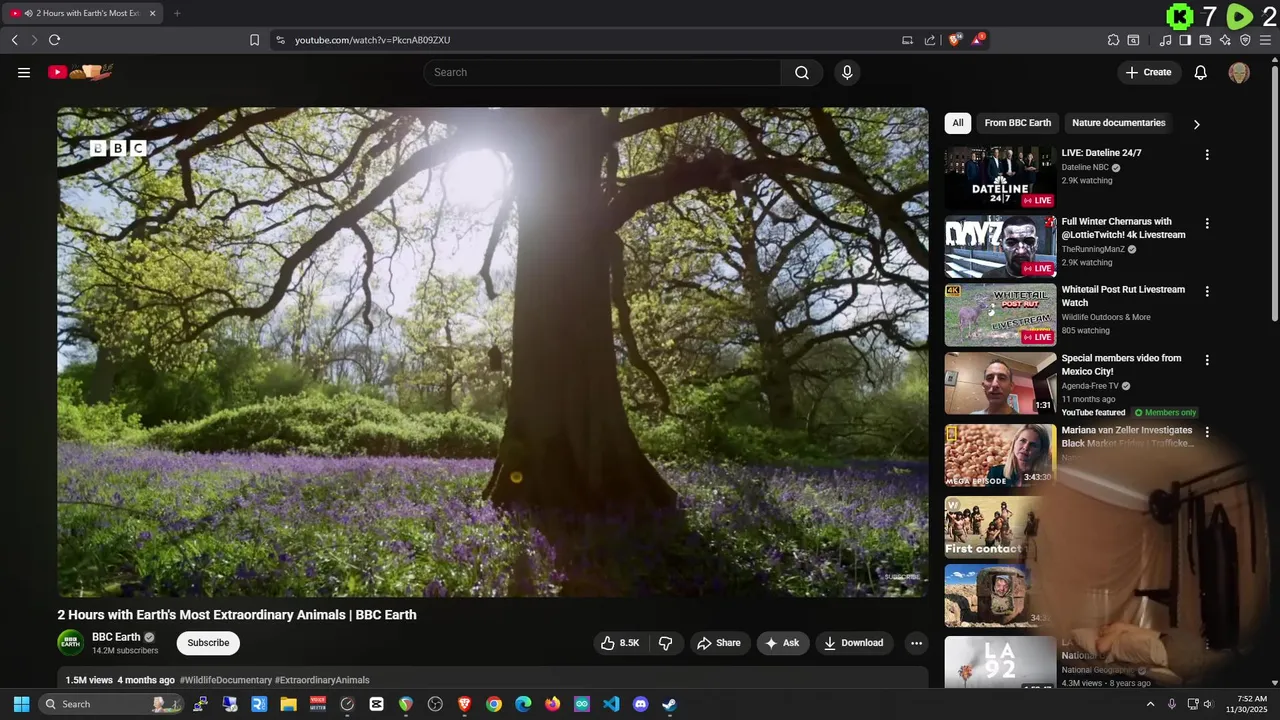Open Brave Shields lion icon
The width and height of the screenshot is (1280, 720).
[955, 40]
